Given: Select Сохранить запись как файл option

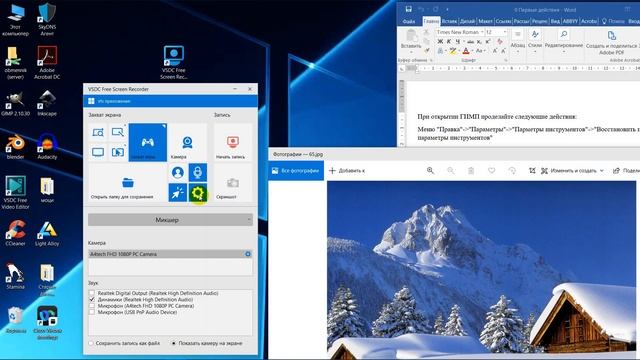Looking at the screenshot, I should click(91, 343).
